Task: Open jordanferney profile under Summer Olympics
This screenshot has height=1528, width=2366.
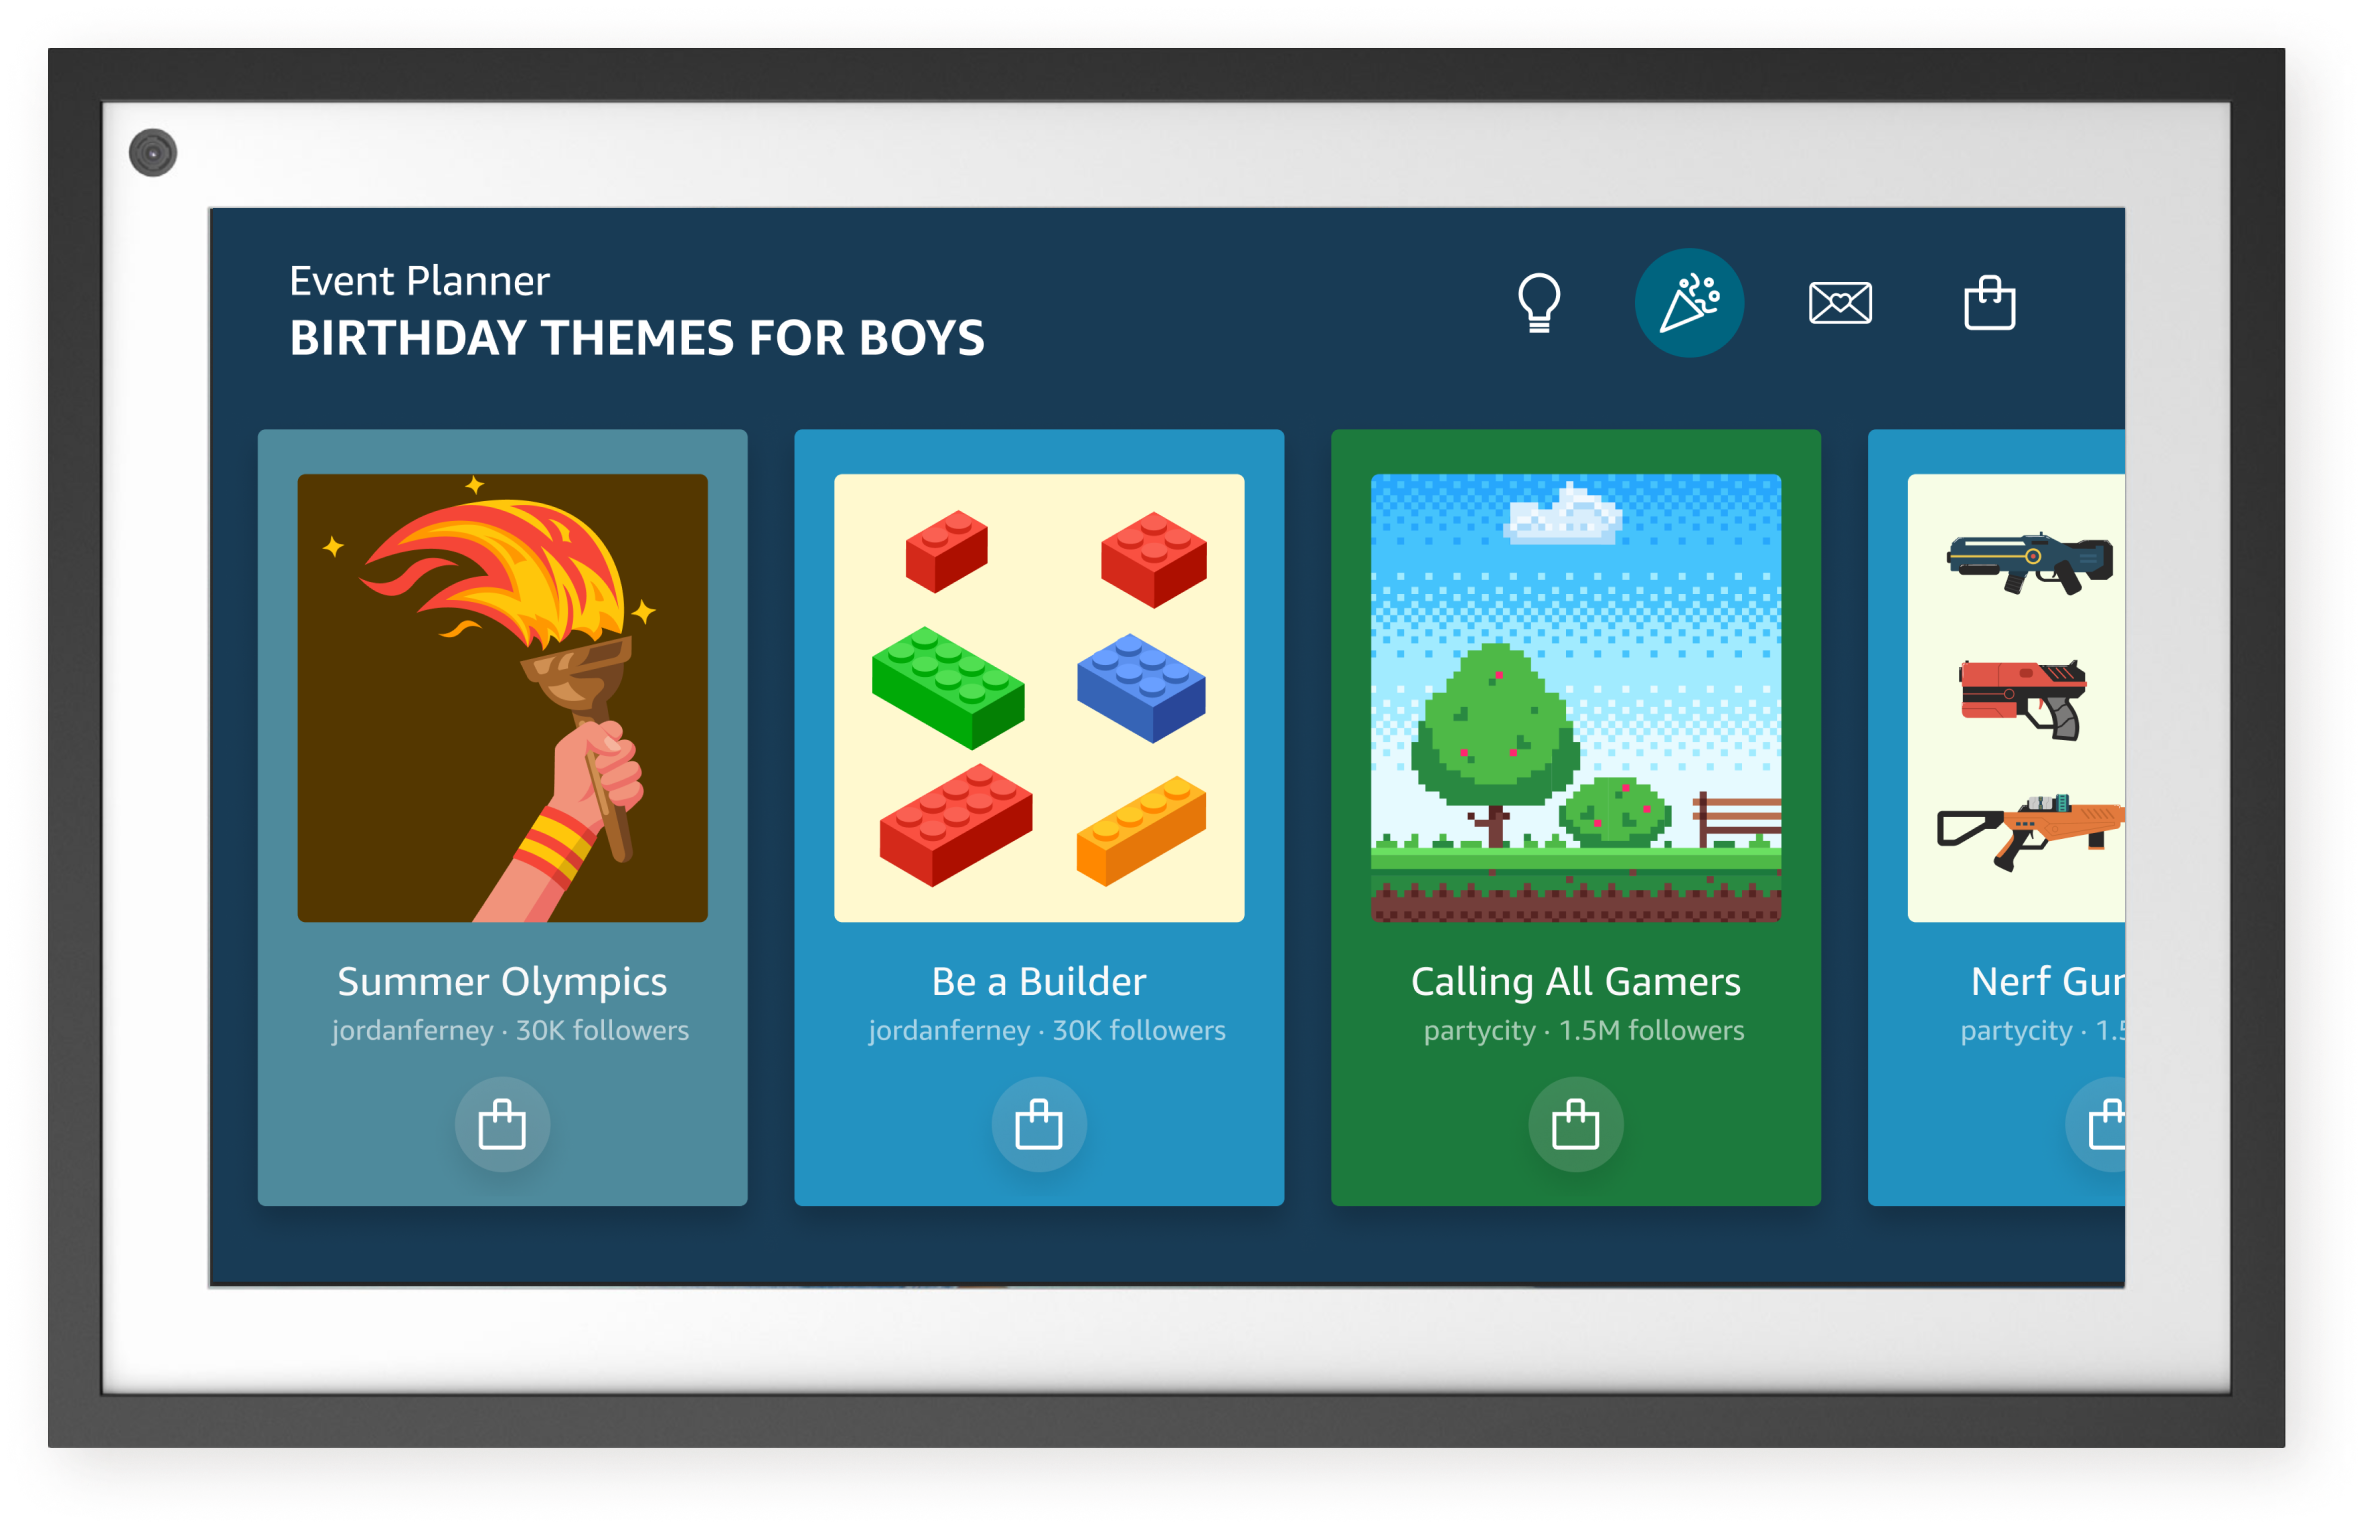Action: 412,1030
